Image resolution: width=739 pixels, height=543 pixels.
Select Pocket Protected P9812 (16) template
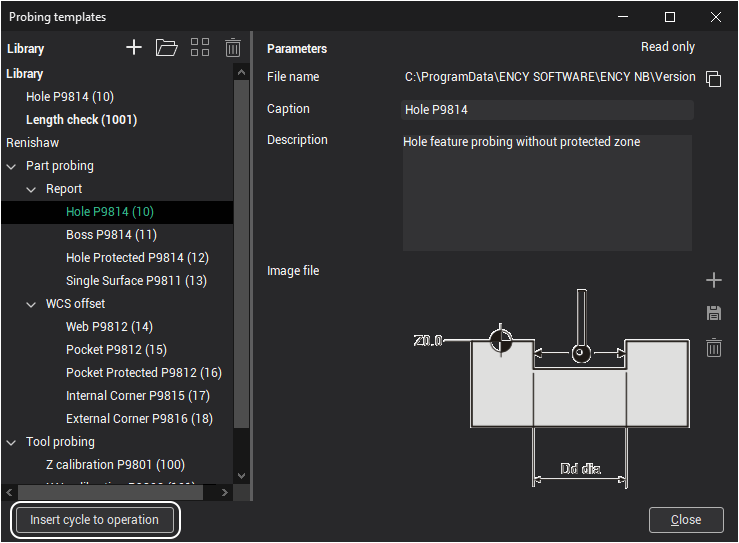(143, 373)
